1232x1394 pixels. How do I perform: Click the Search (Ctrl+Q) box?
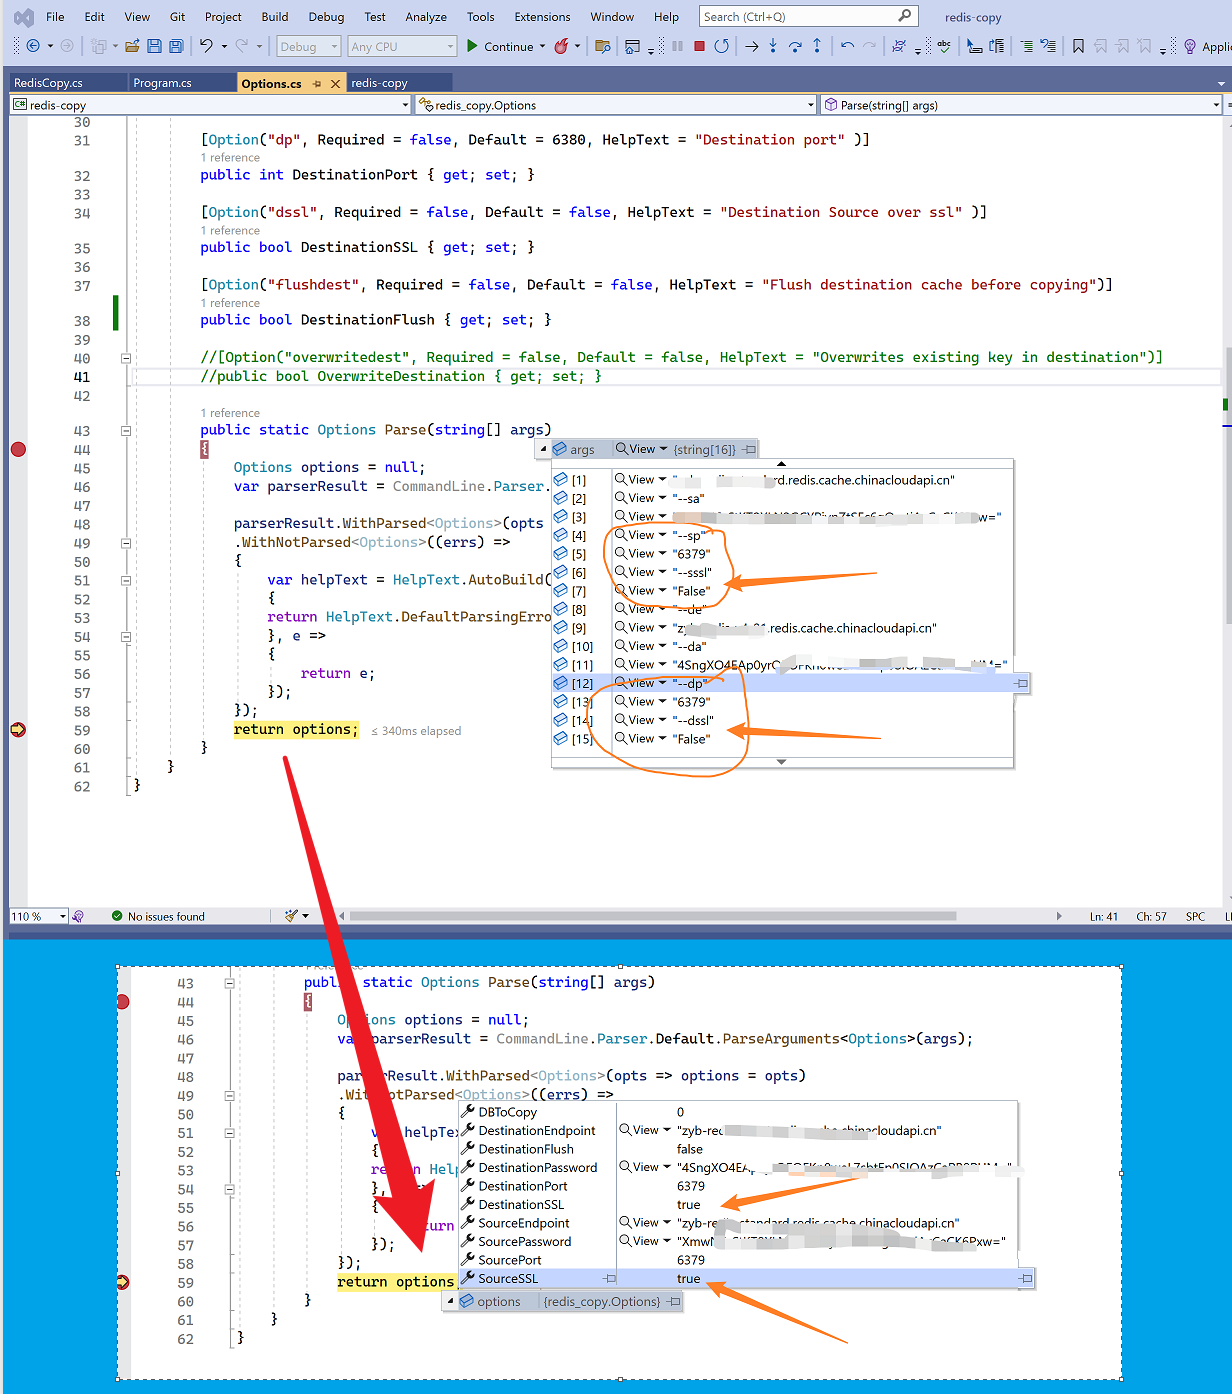(800, 17)
